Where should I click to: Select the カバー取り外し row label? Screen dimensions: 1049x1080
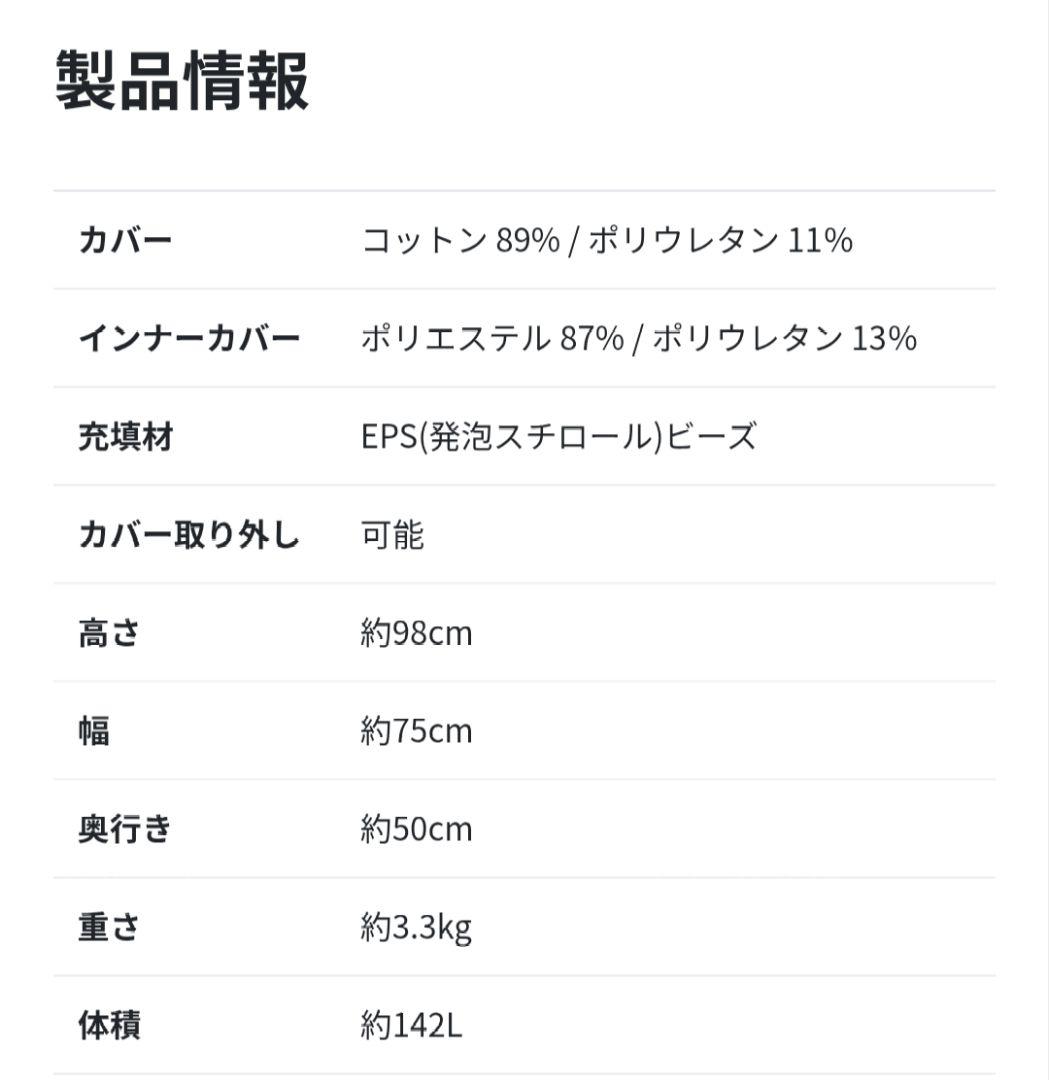coord(189,535)
